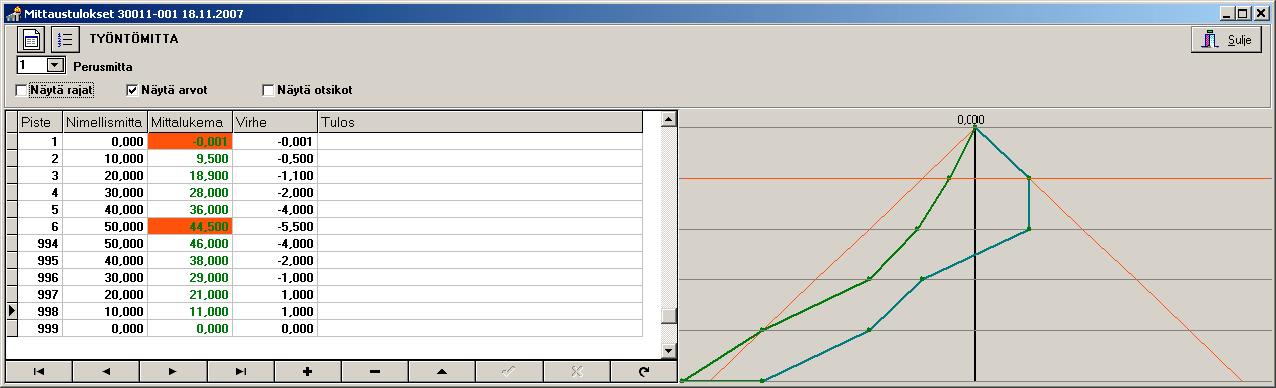Uncheck the Näytä arvot checkbox
1276x388 pixels.
pos(132,90)
